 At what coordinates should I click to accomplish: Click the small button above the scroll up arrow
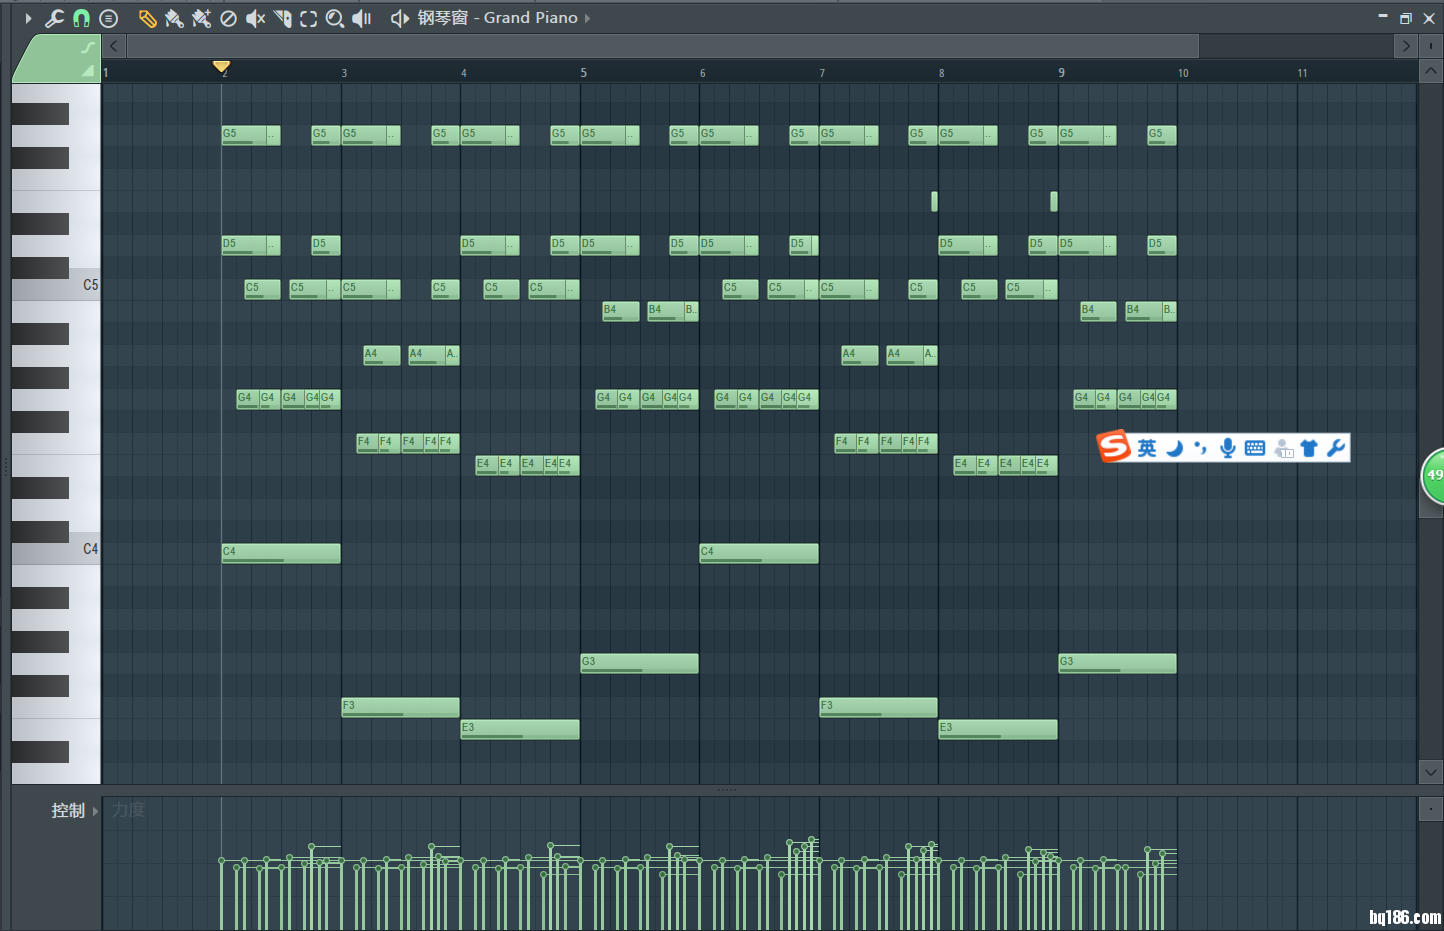coord(1431,46)
